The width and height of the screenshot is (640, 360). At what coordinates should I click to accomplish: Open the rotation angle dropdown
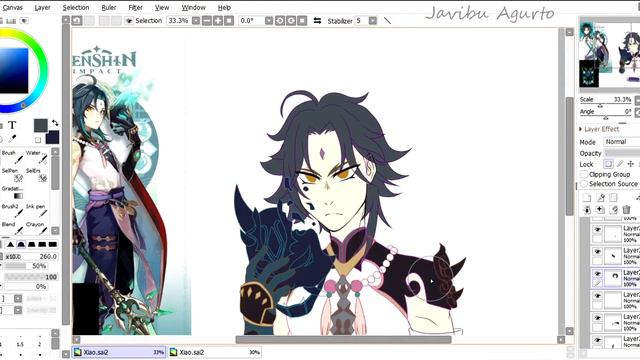269,20
